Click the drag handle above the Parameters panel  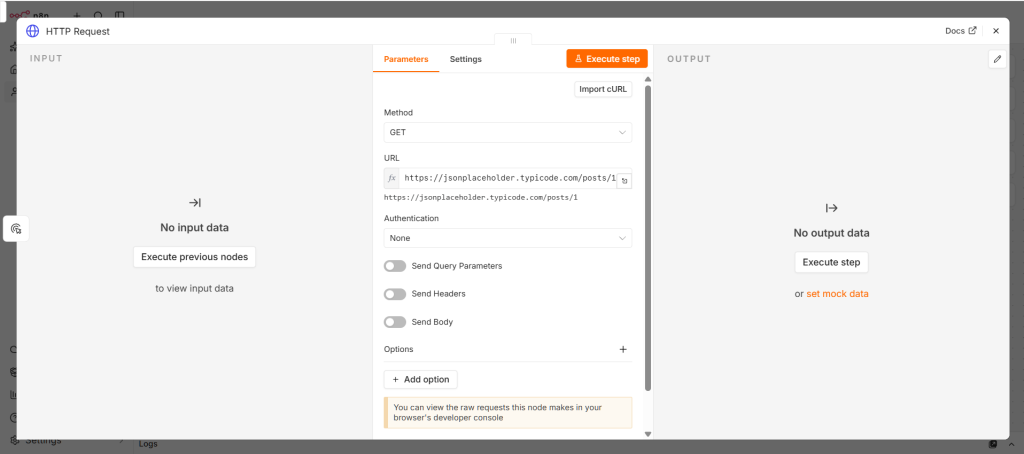(x=513, y=40)
